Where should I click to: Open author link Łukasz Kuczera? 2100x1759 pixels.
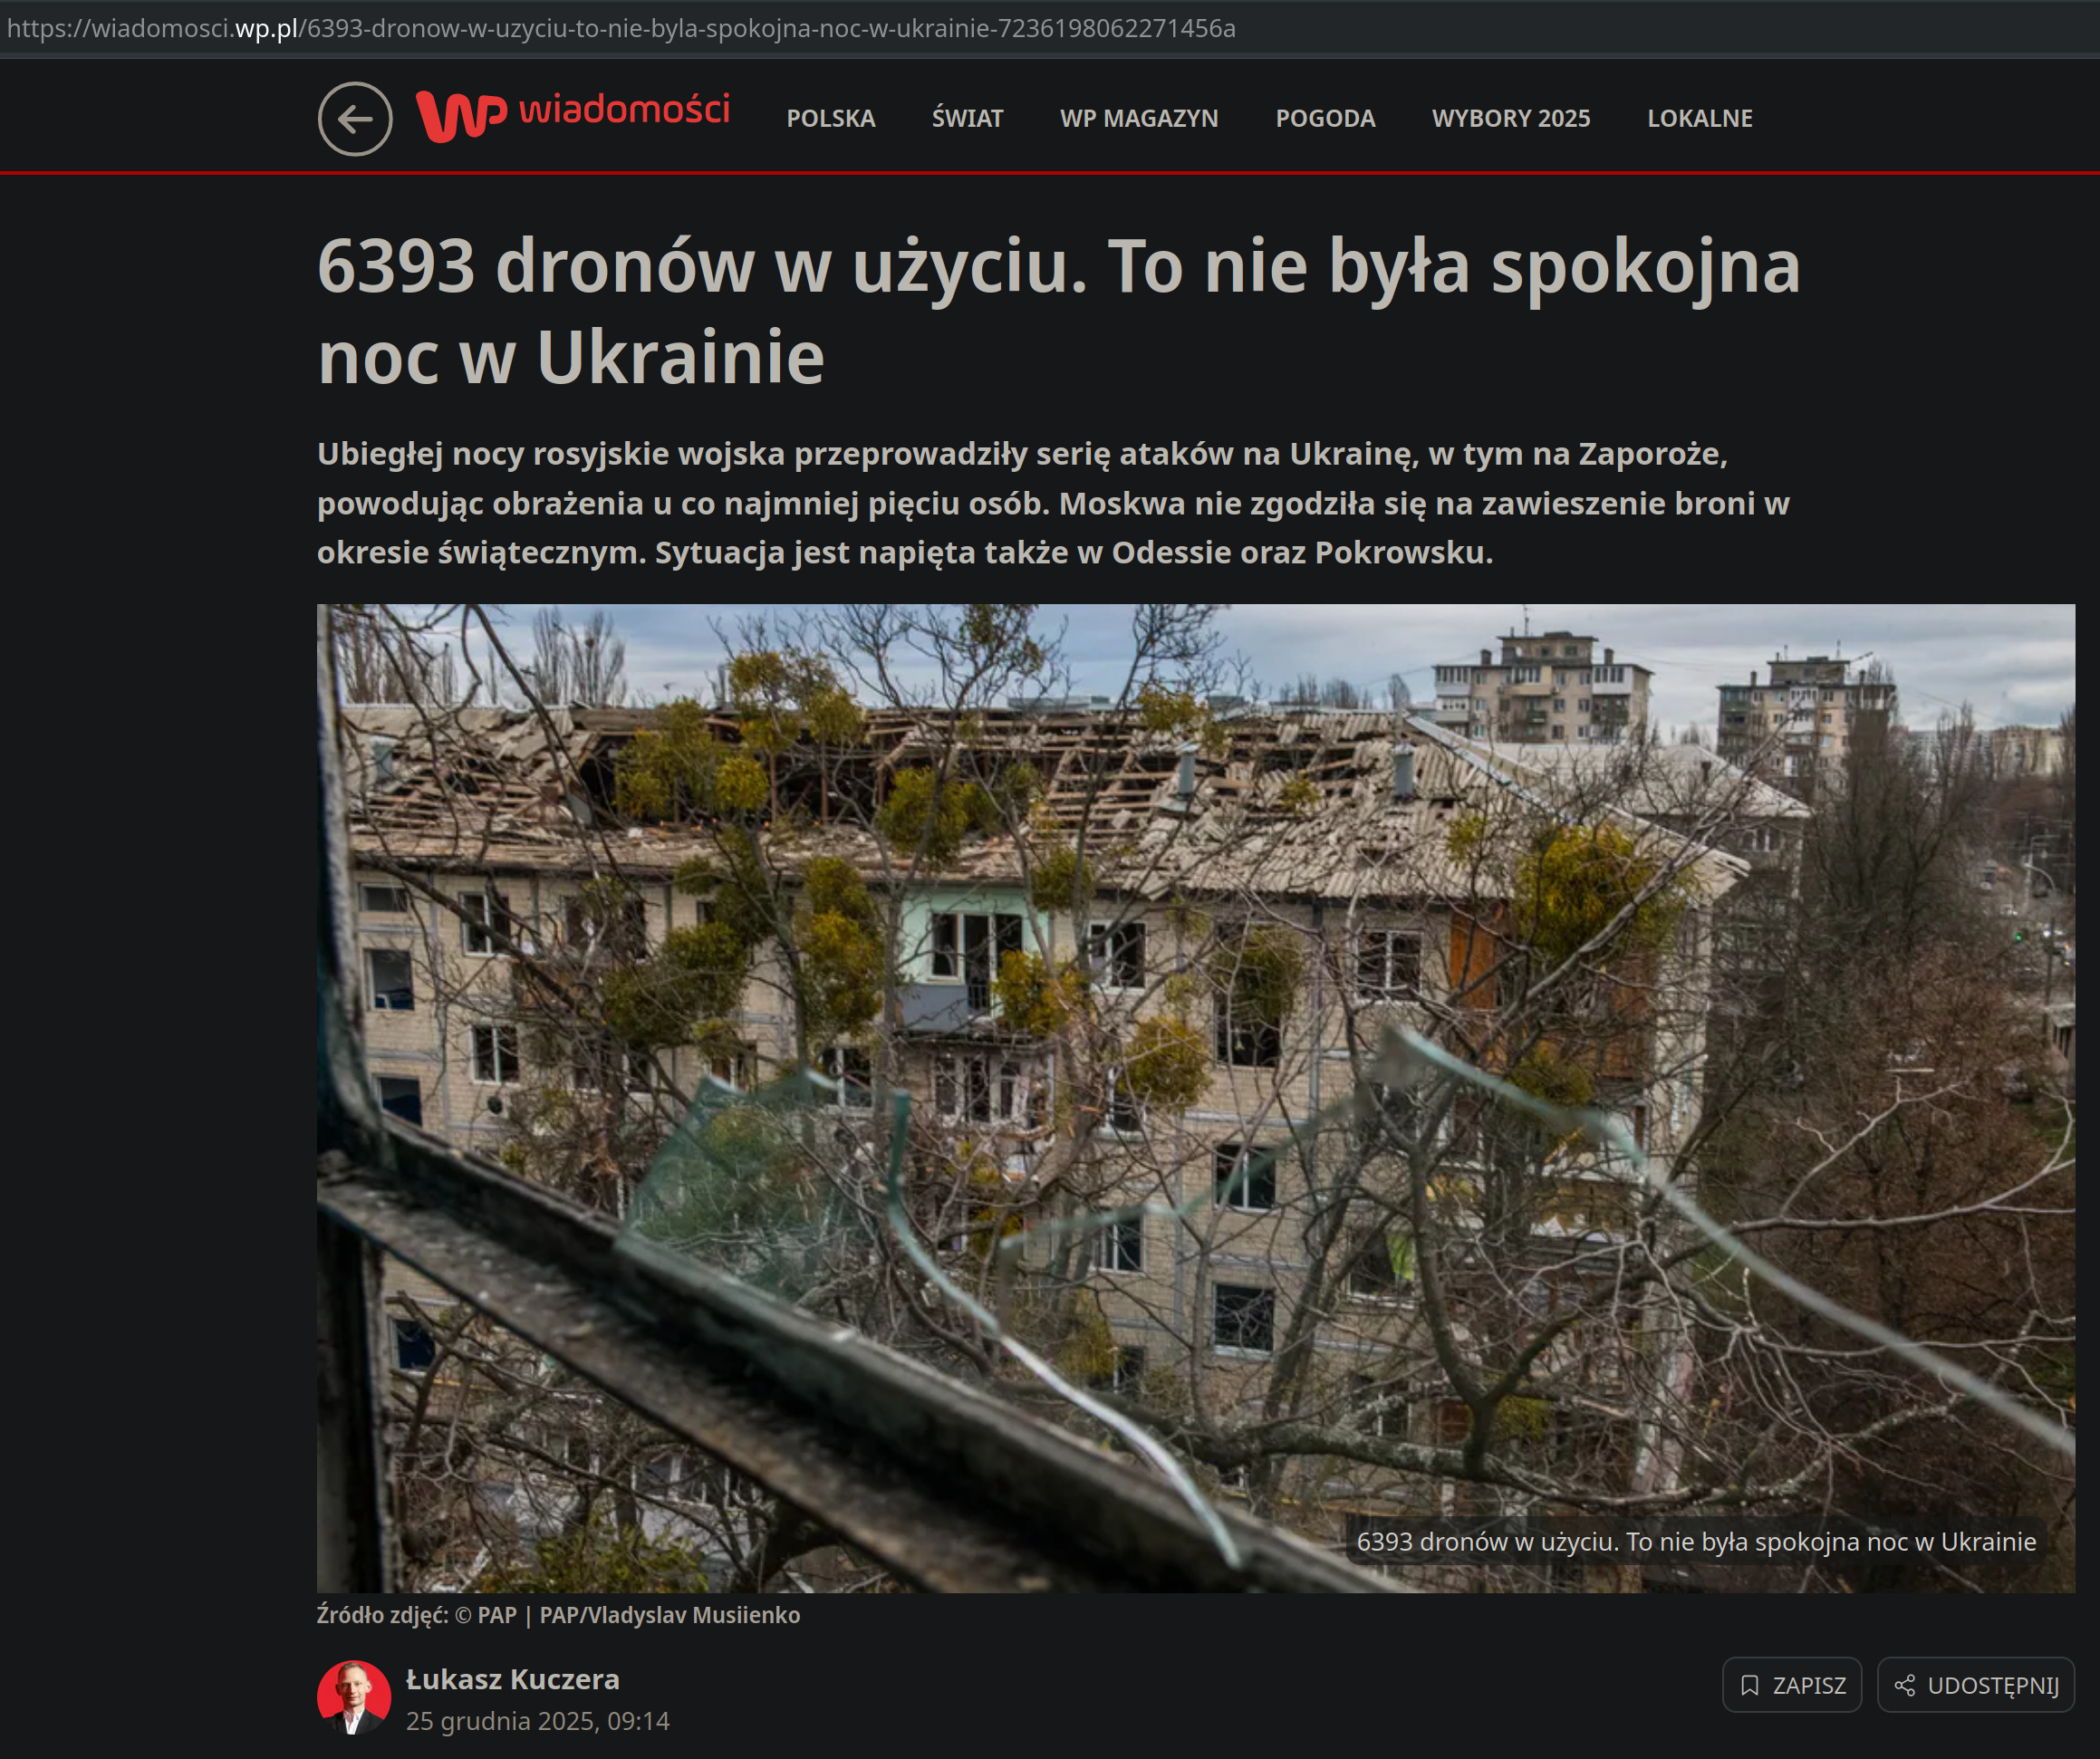[x=513, y=1679]
